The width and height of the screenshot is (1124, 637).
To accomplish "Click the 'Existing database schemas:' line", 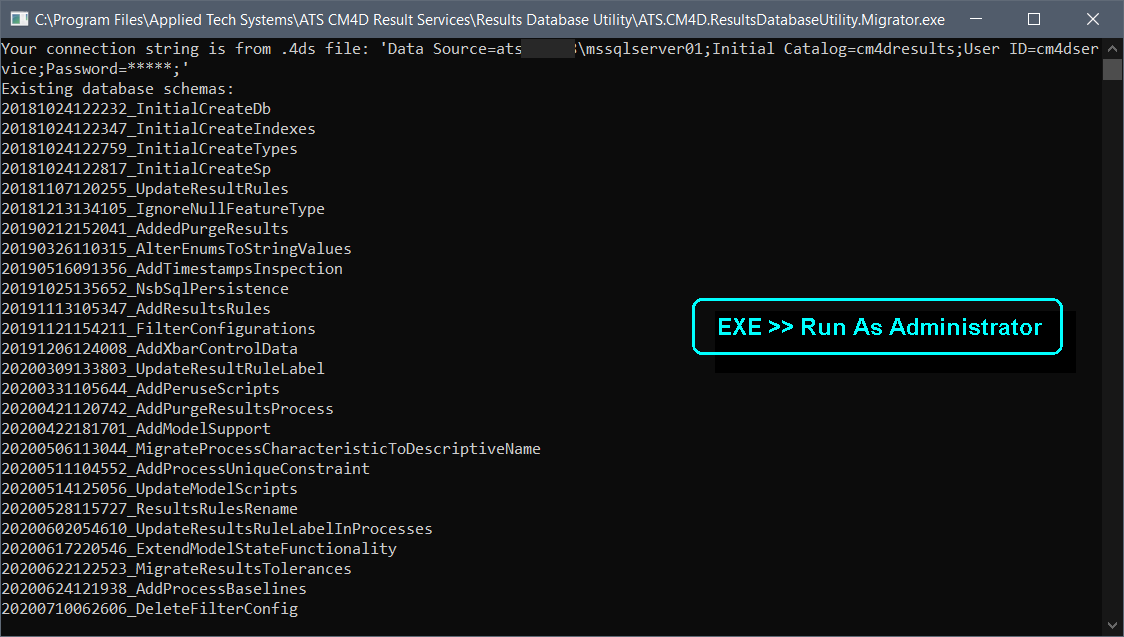I will pos(118,89).
